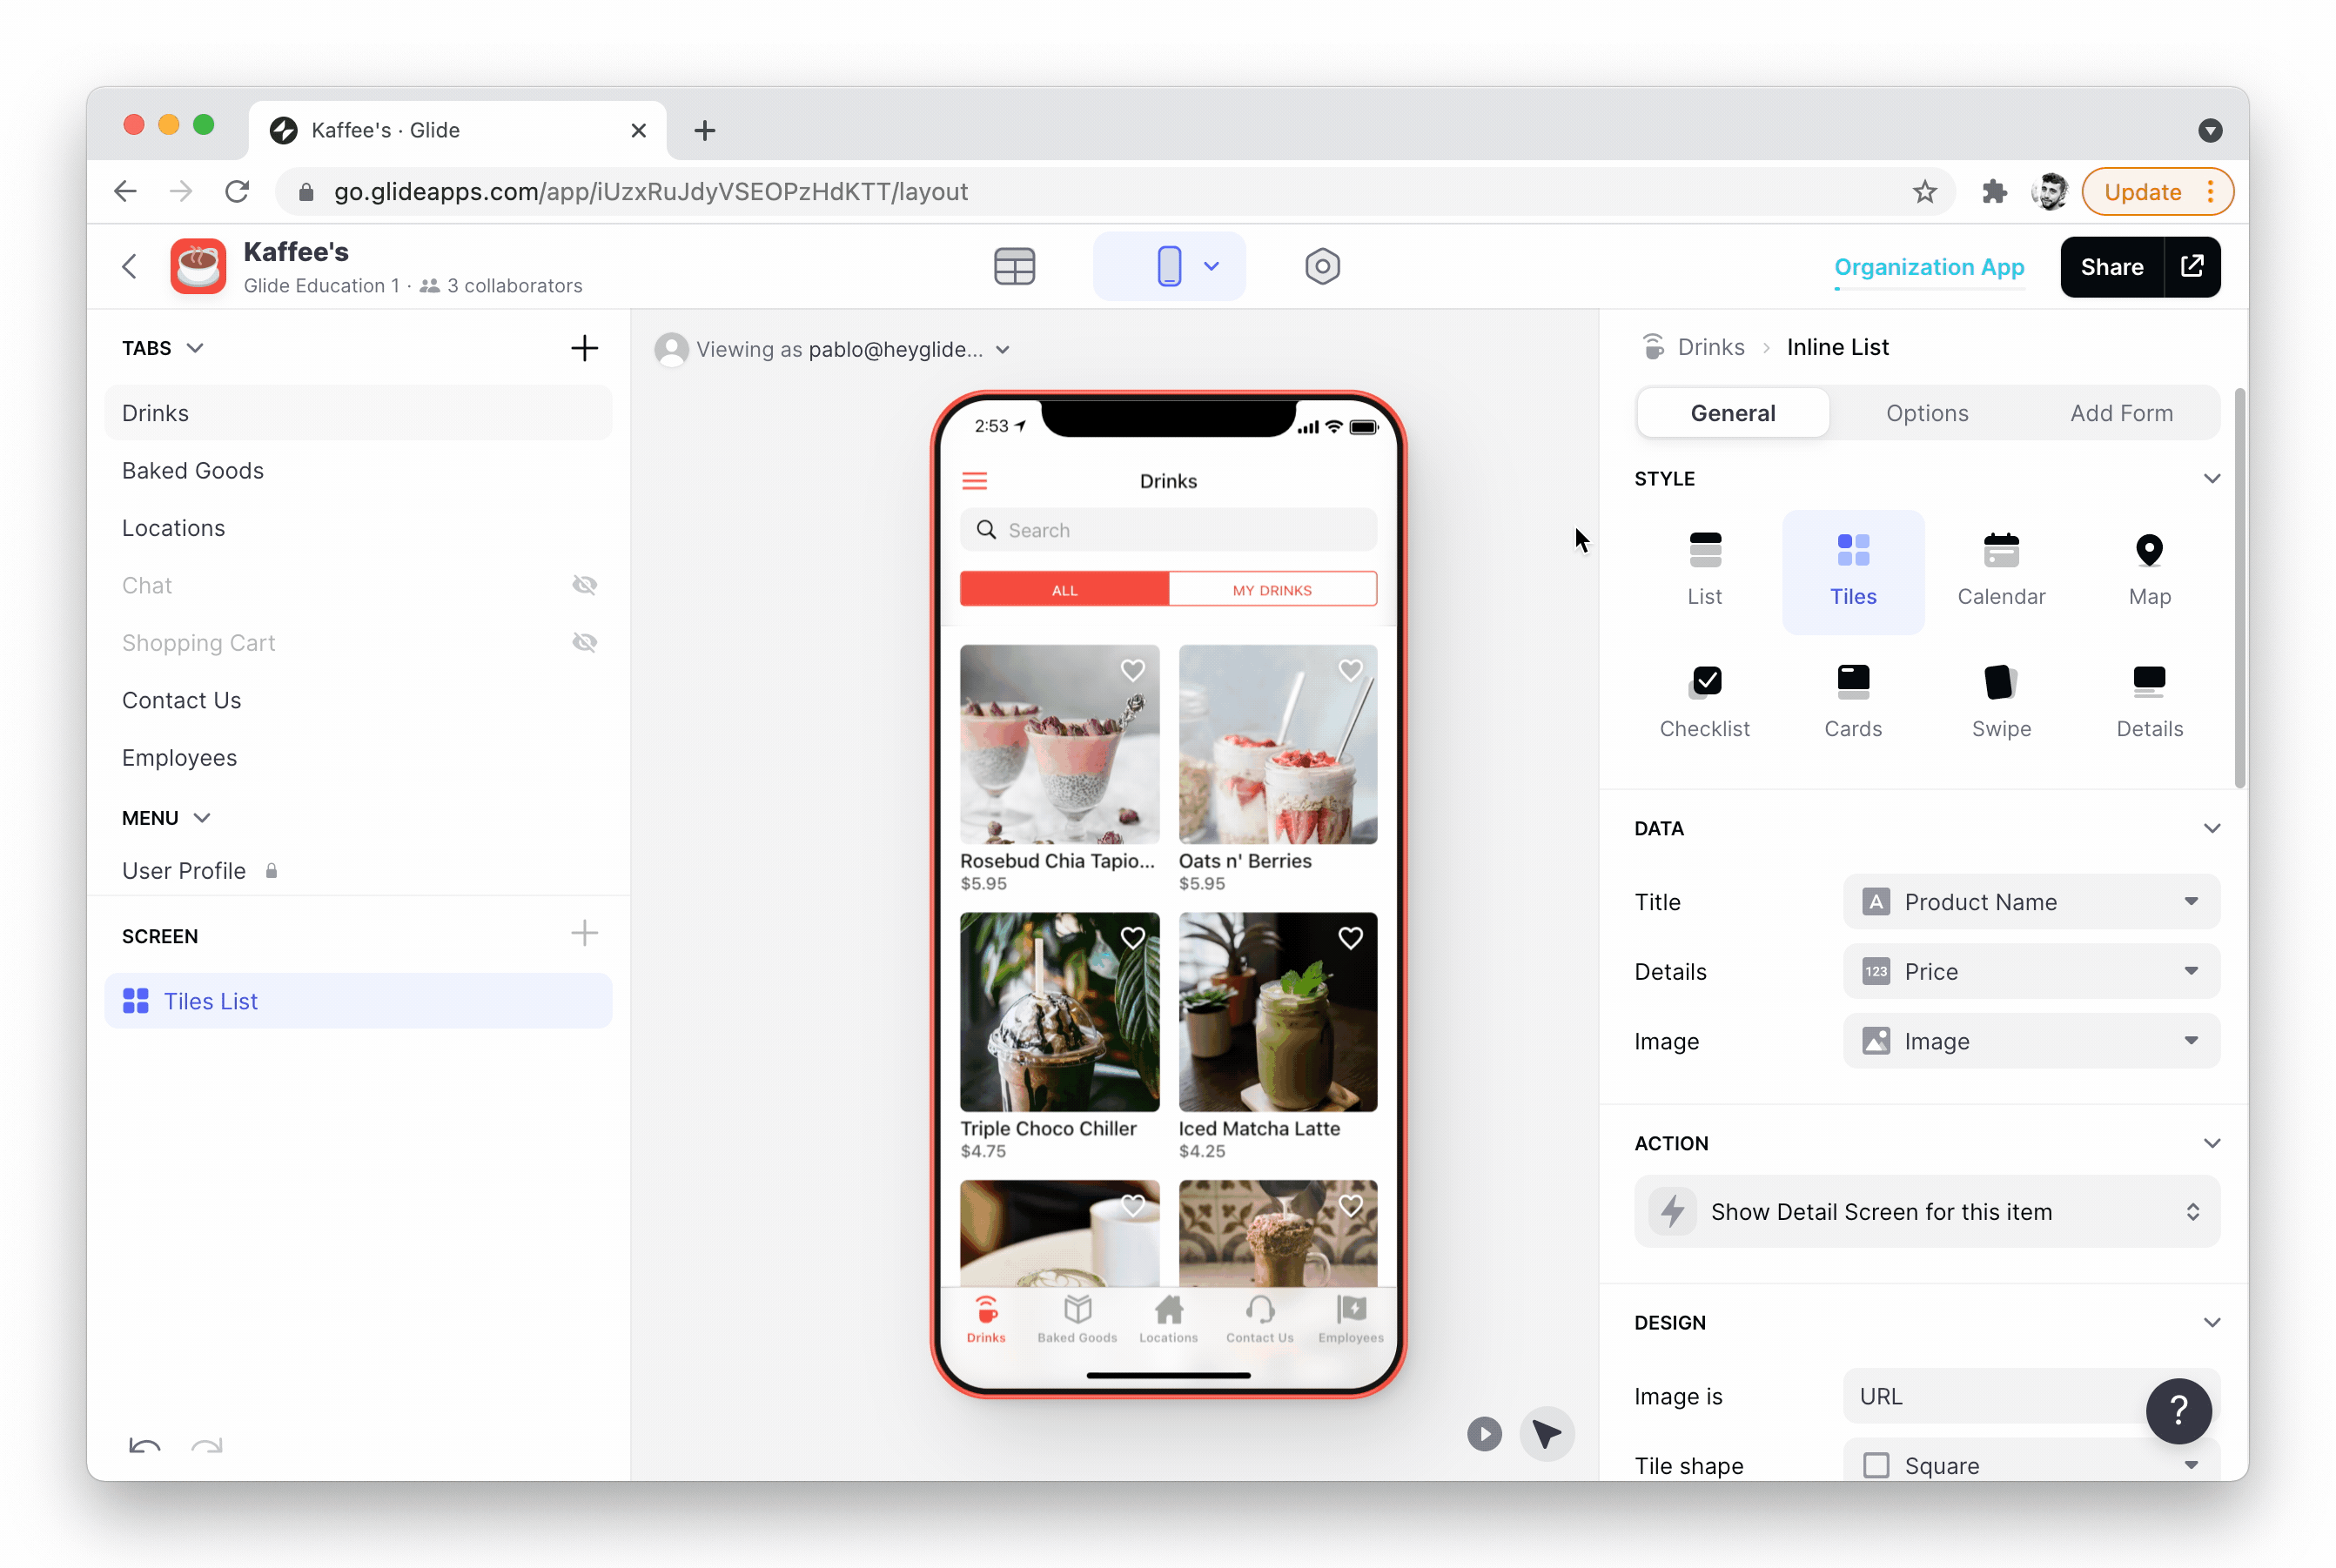2336x1568 pixels.
Task: Click the Share button
Action: [x=2111, y=267]
